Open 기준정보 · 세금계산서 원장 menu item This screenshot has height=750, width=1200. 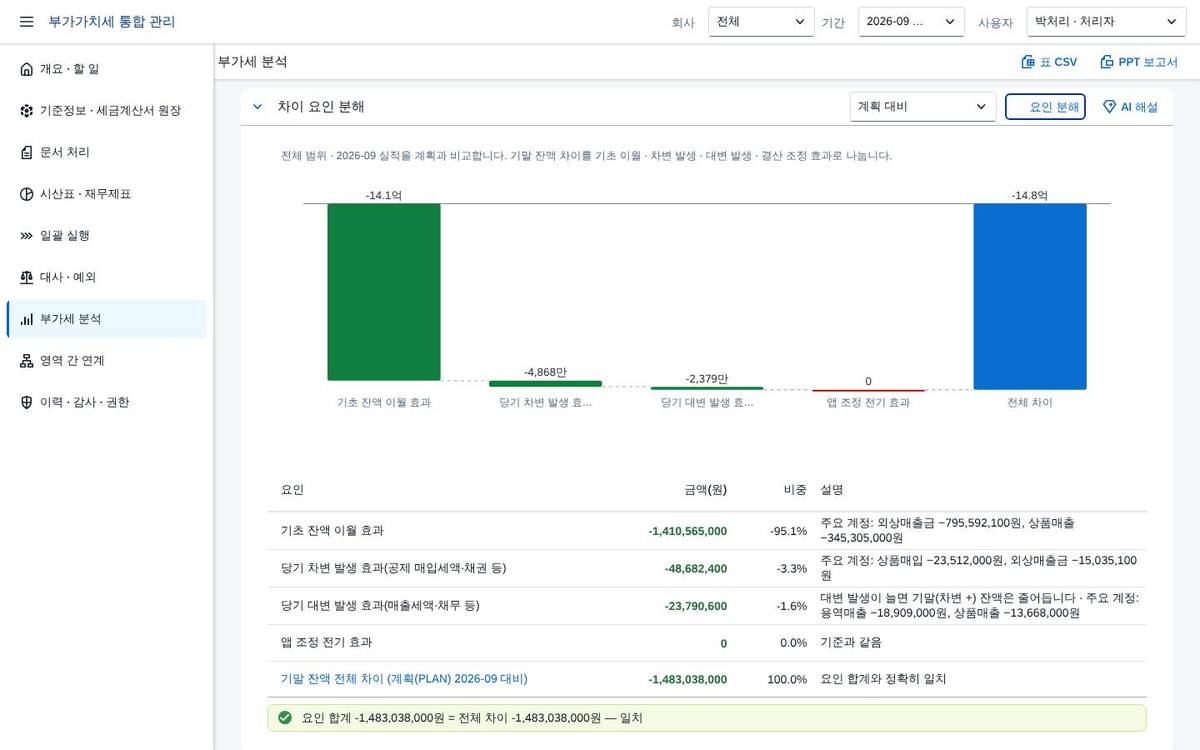pyautogui.click(x=106, y=111)
